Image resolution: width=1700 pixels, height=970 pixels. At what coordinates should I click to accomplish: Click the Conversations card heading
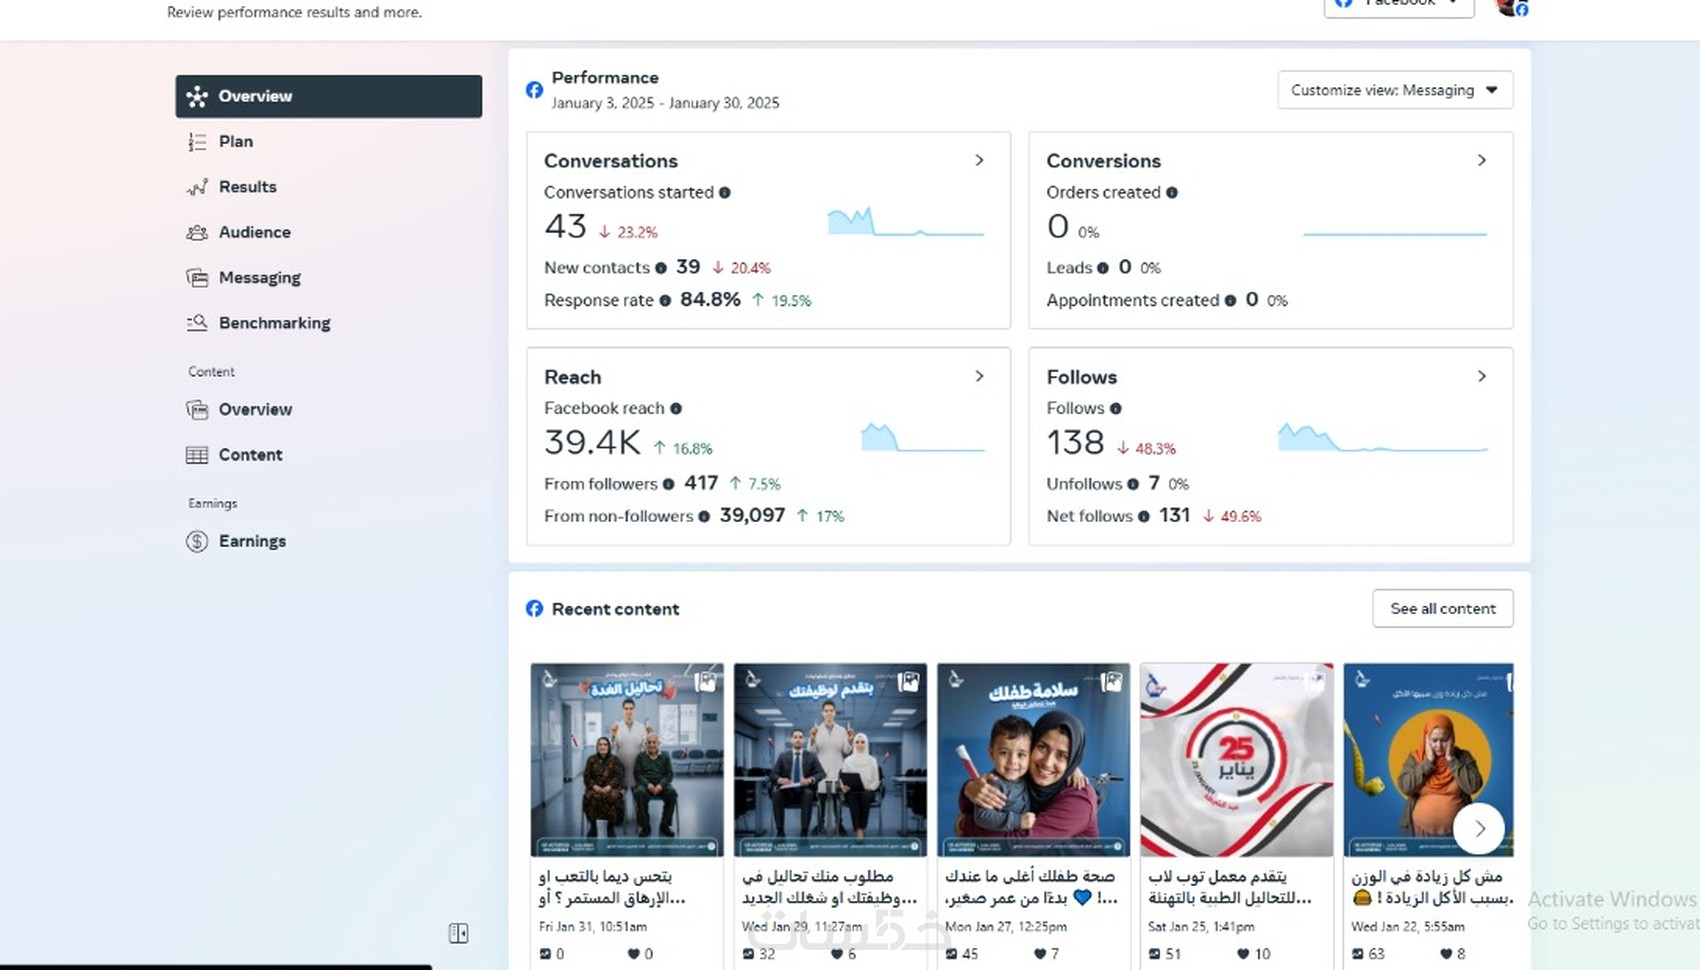(611, 161)
